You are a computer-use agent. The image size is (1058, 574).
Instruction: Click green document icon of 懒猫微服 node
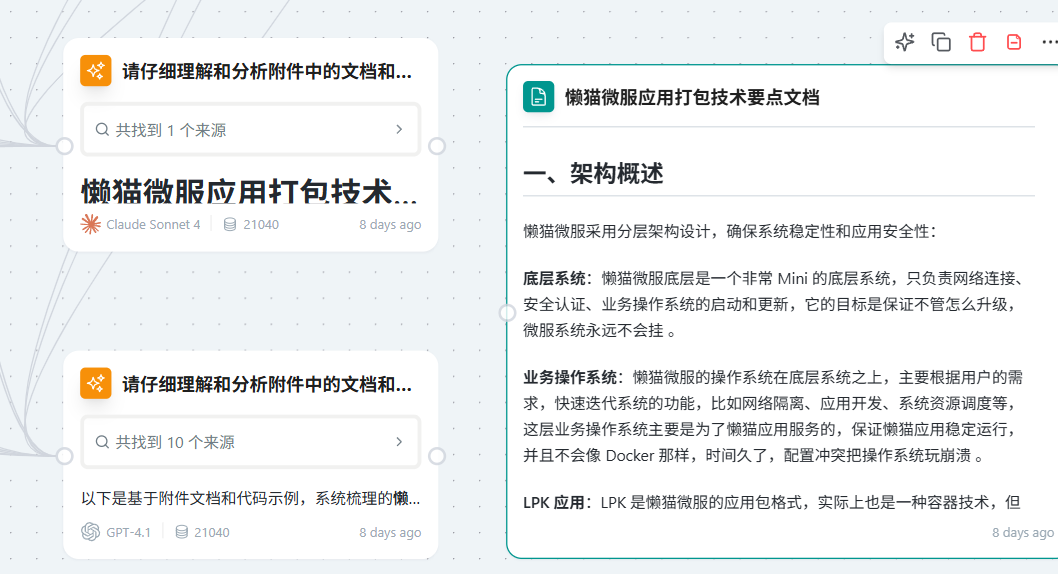pos(538,96)
